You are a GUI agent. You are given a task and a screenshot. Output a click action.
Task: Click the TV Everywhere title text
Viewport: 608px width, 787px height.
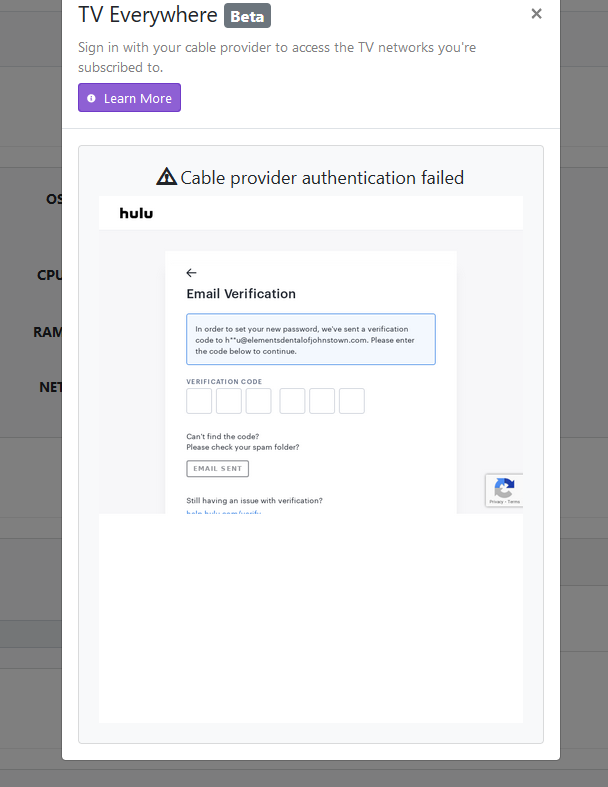pyautogui.click(x=148, y=15)
